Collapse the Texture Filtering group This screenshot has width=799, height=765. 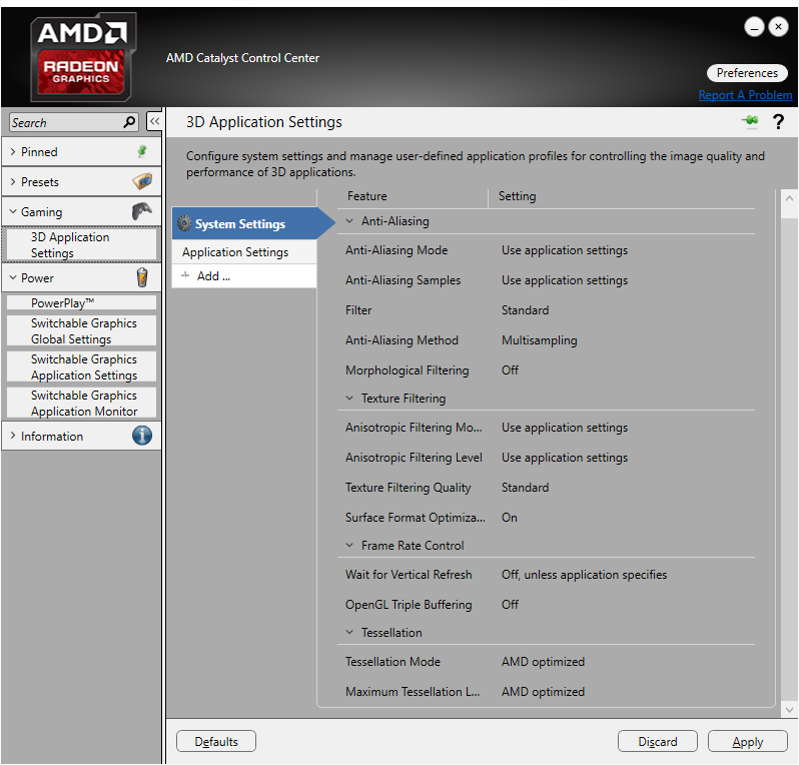(349, 398)
